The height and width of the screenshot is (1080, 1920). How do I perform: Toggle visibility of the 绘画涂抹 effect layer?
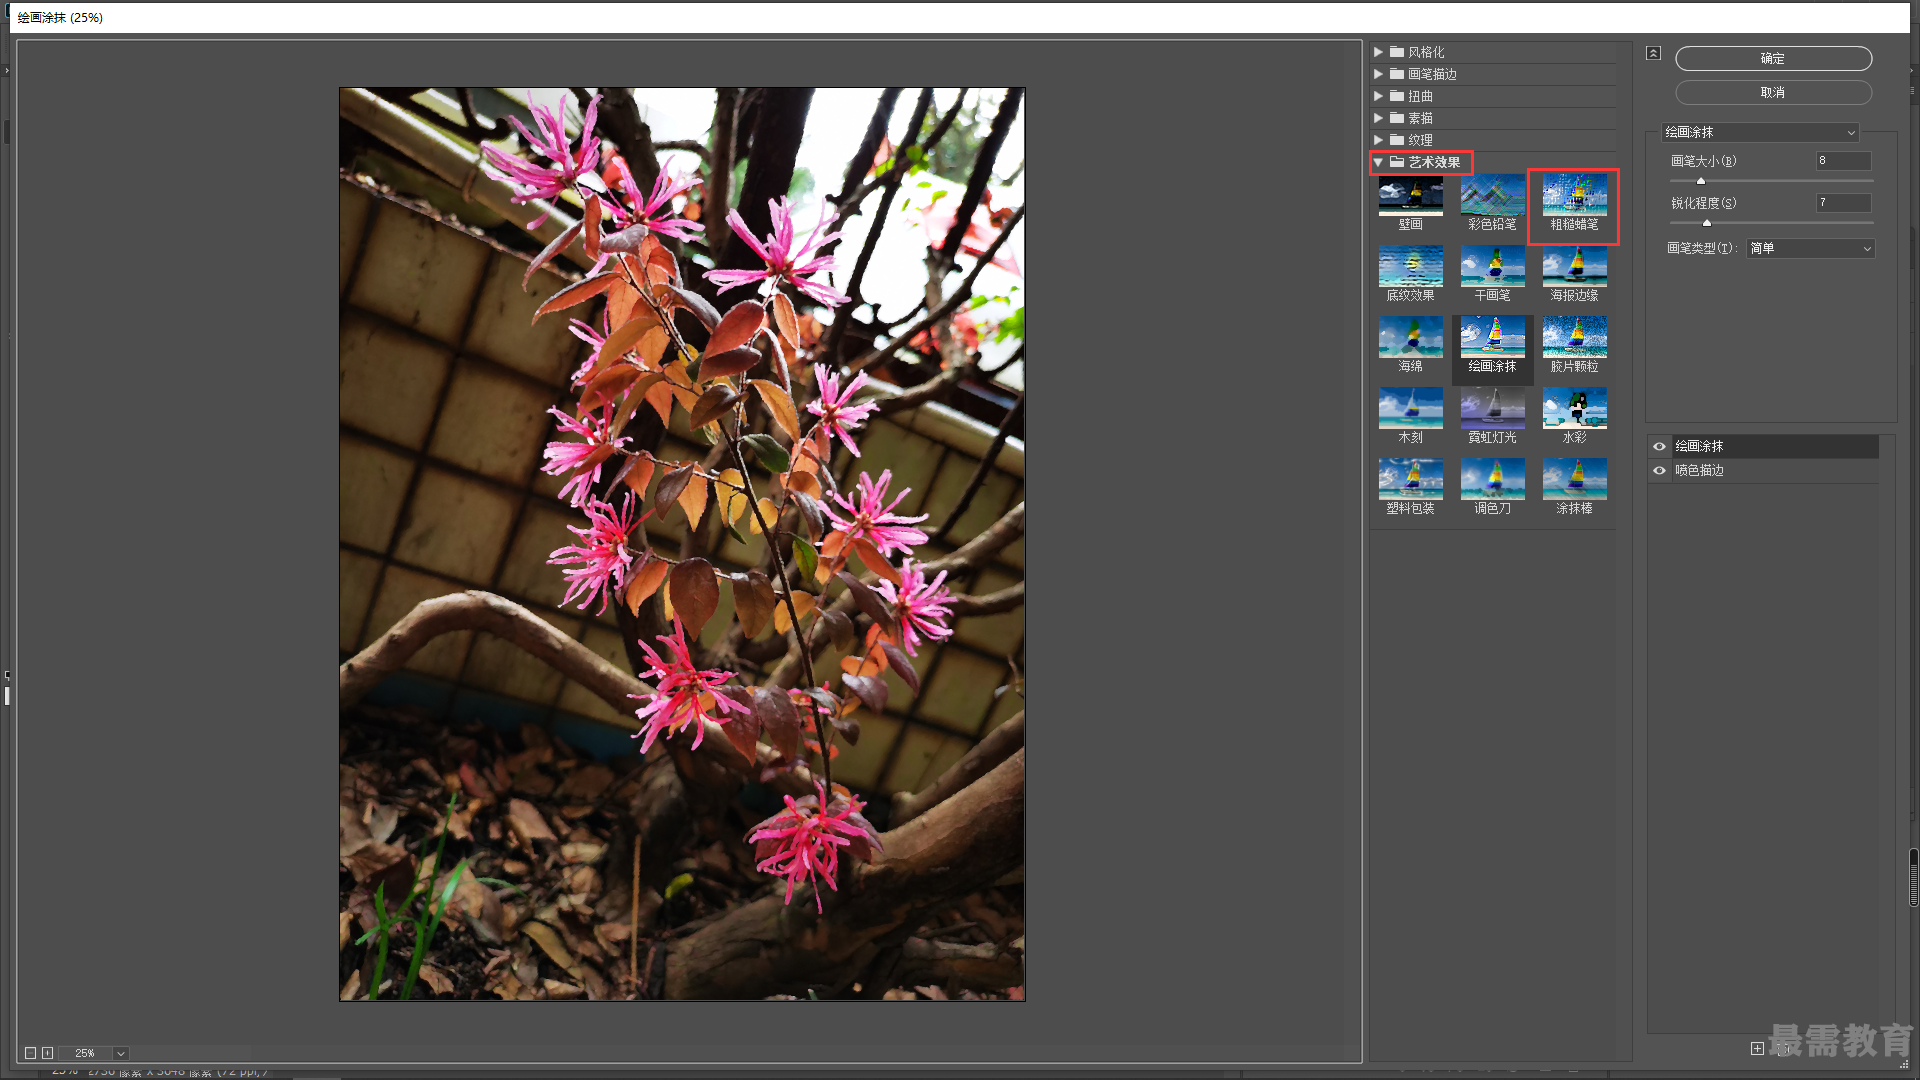(1659, 446)
